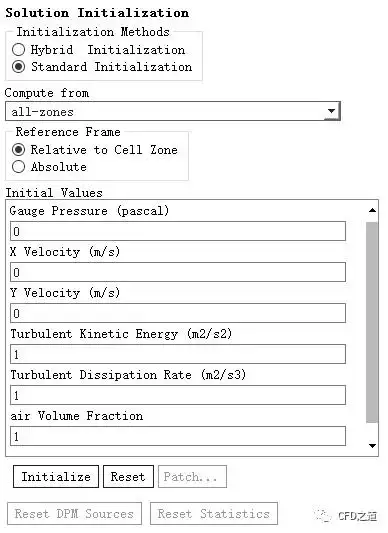Click the Patch... button
Screen dimensions: 388x533
tap(192, 477)
